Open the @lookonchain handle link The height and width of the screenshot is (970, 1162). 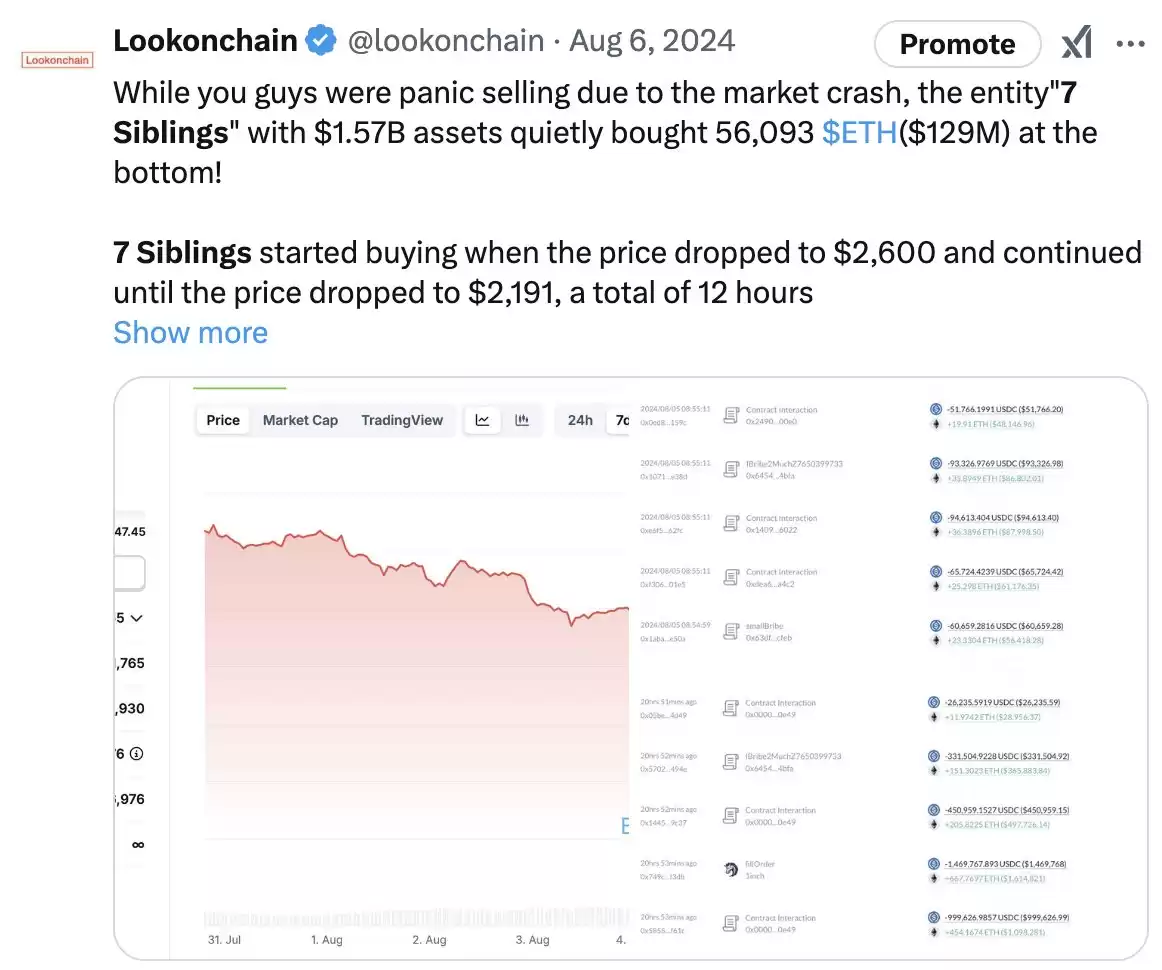[x=446, y=40]
